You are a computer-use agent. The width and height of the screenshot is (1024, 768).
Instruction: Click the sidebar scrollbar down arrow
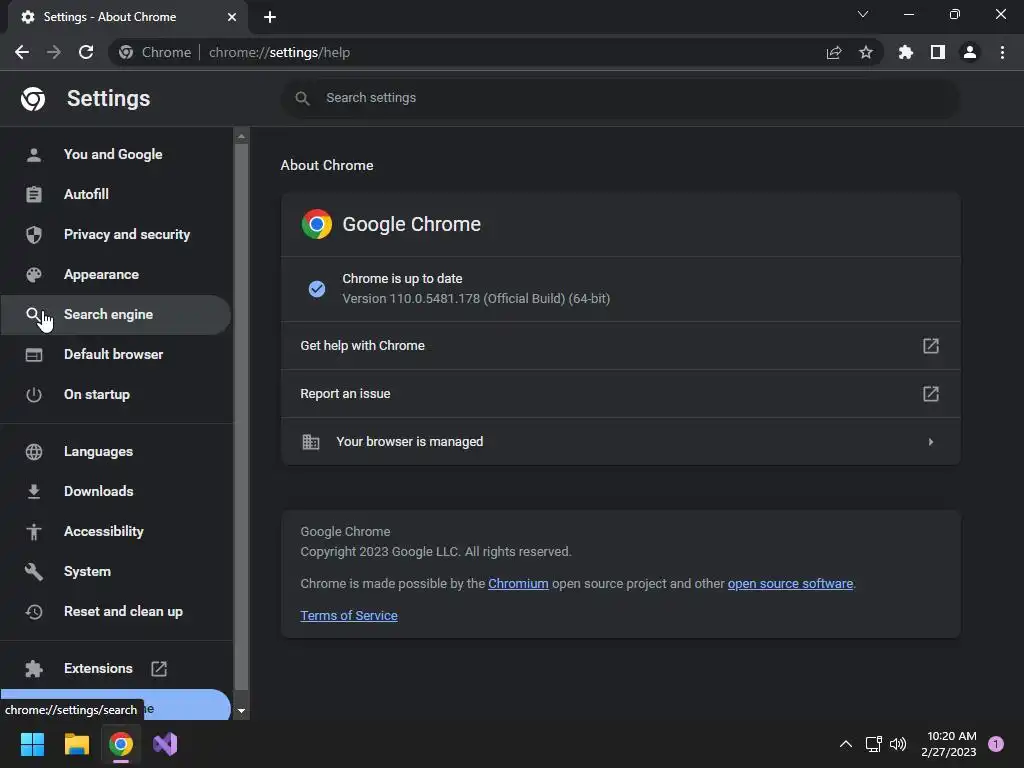(x=241, y=711)
